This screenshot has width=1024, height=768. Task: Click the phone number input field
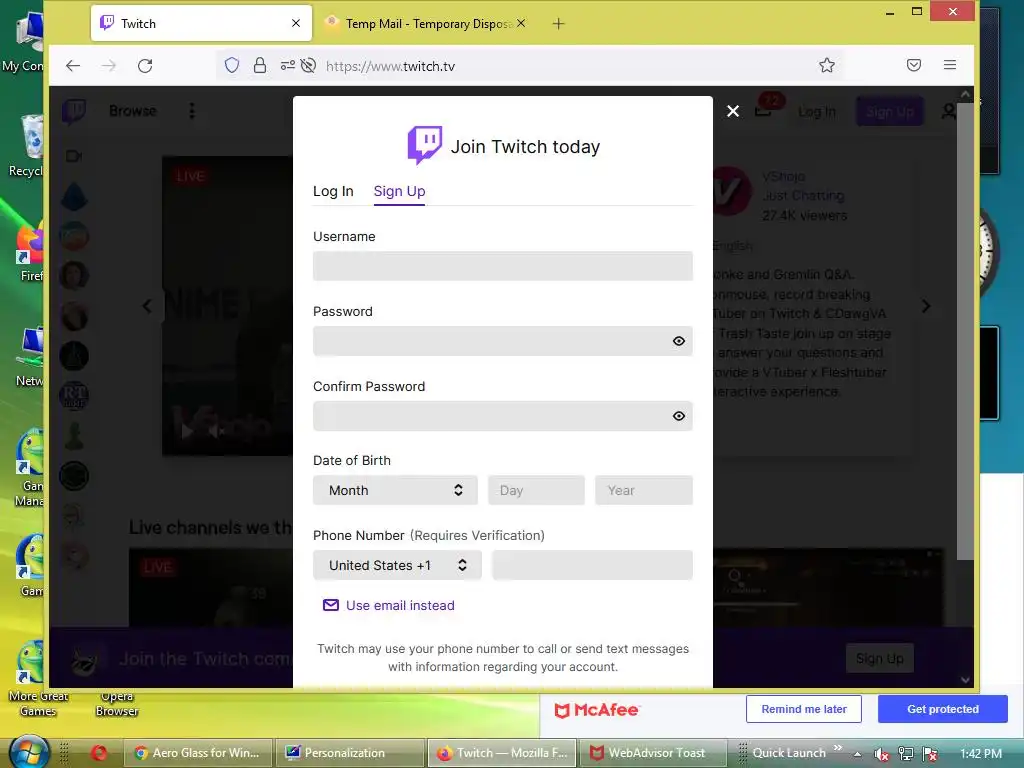point(592,566)
